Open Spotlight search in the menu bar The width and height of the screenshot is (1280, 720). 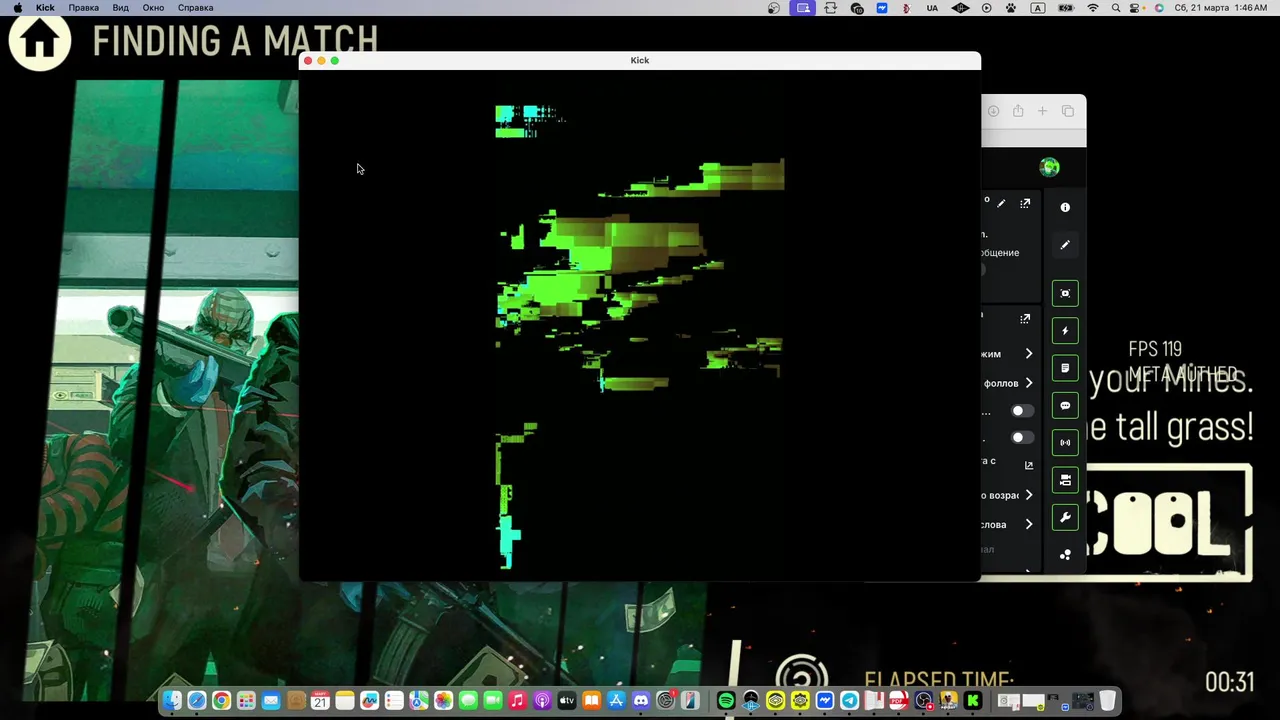pyautogui.click(x=1116, y=8)
